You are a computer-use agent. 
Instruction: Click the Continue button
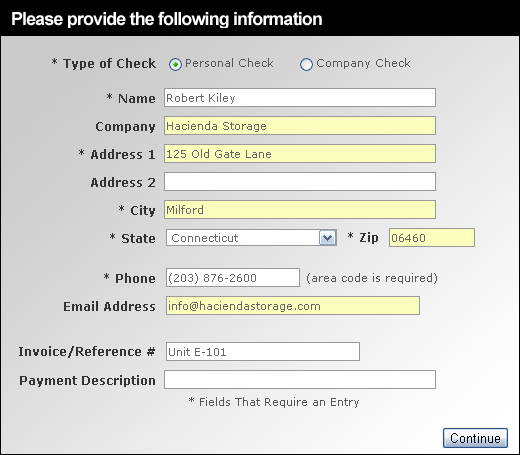475,438
